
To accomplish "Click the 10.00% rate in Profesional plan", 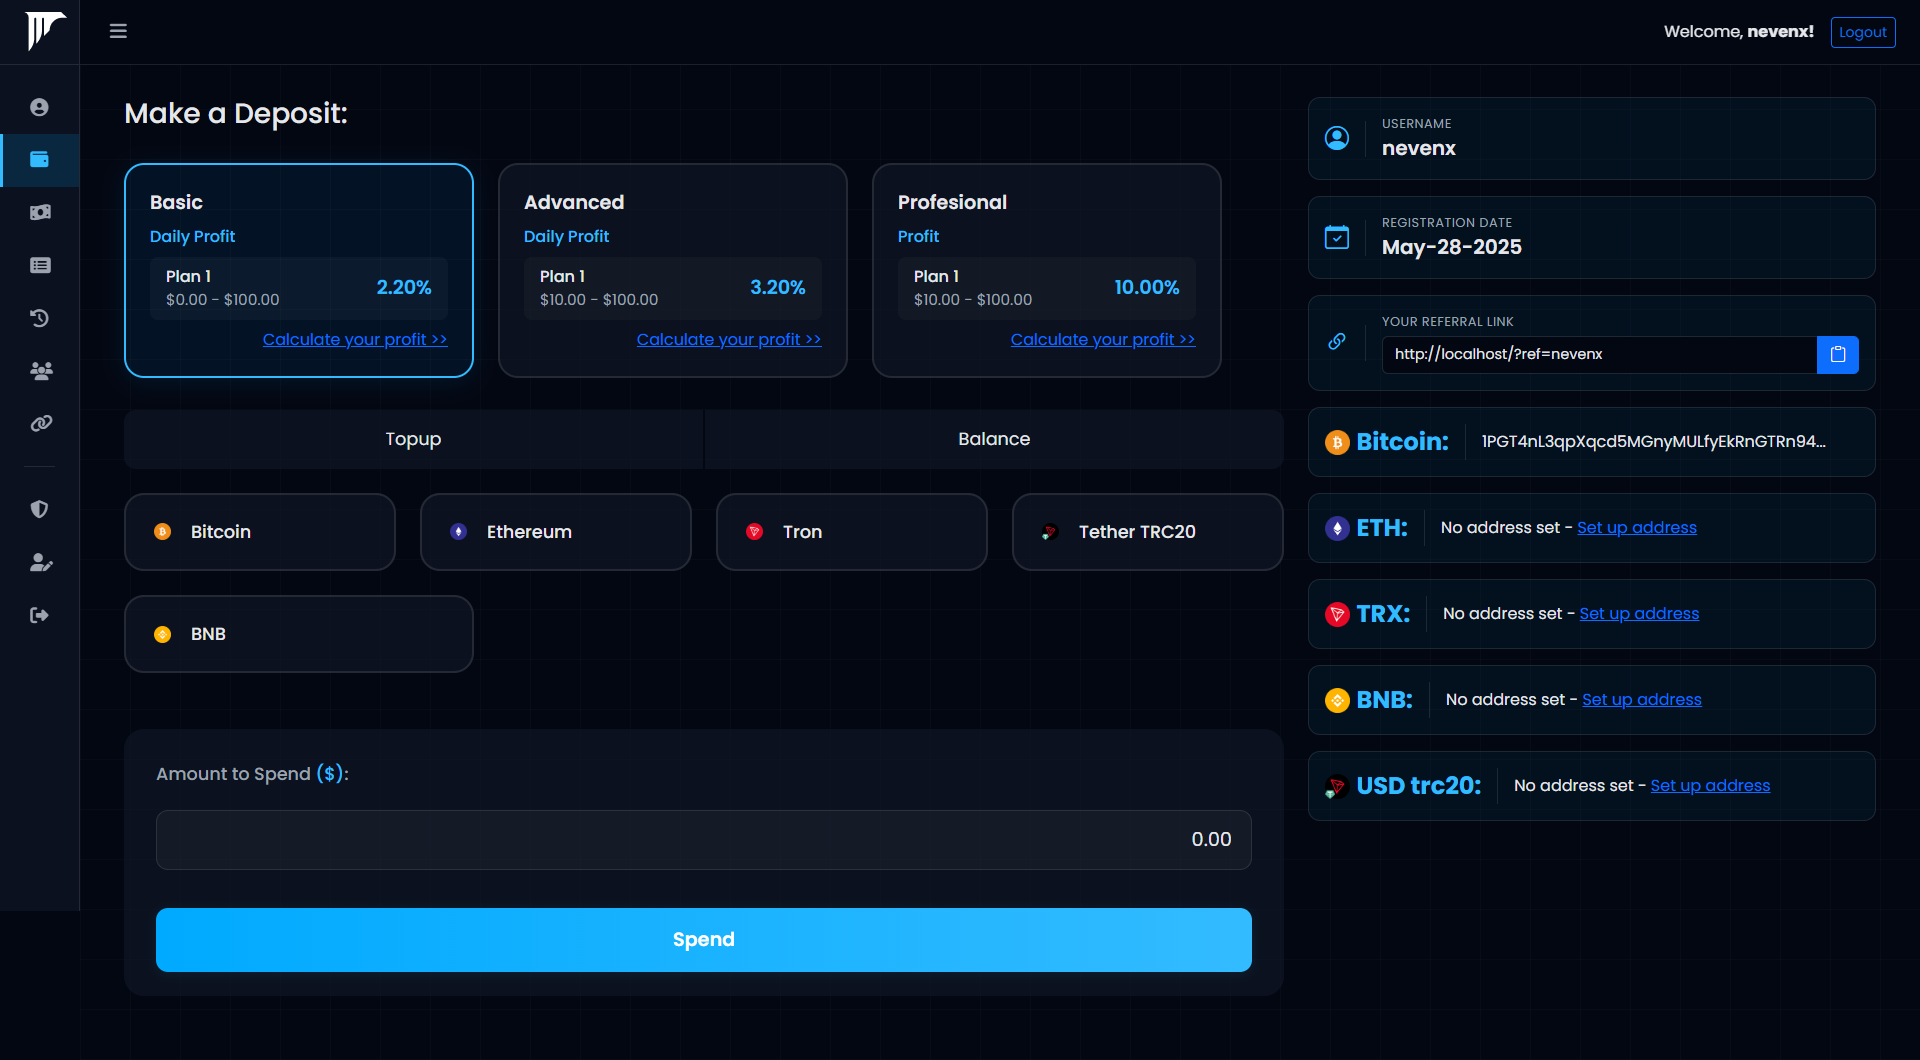I will (1147, 288).
